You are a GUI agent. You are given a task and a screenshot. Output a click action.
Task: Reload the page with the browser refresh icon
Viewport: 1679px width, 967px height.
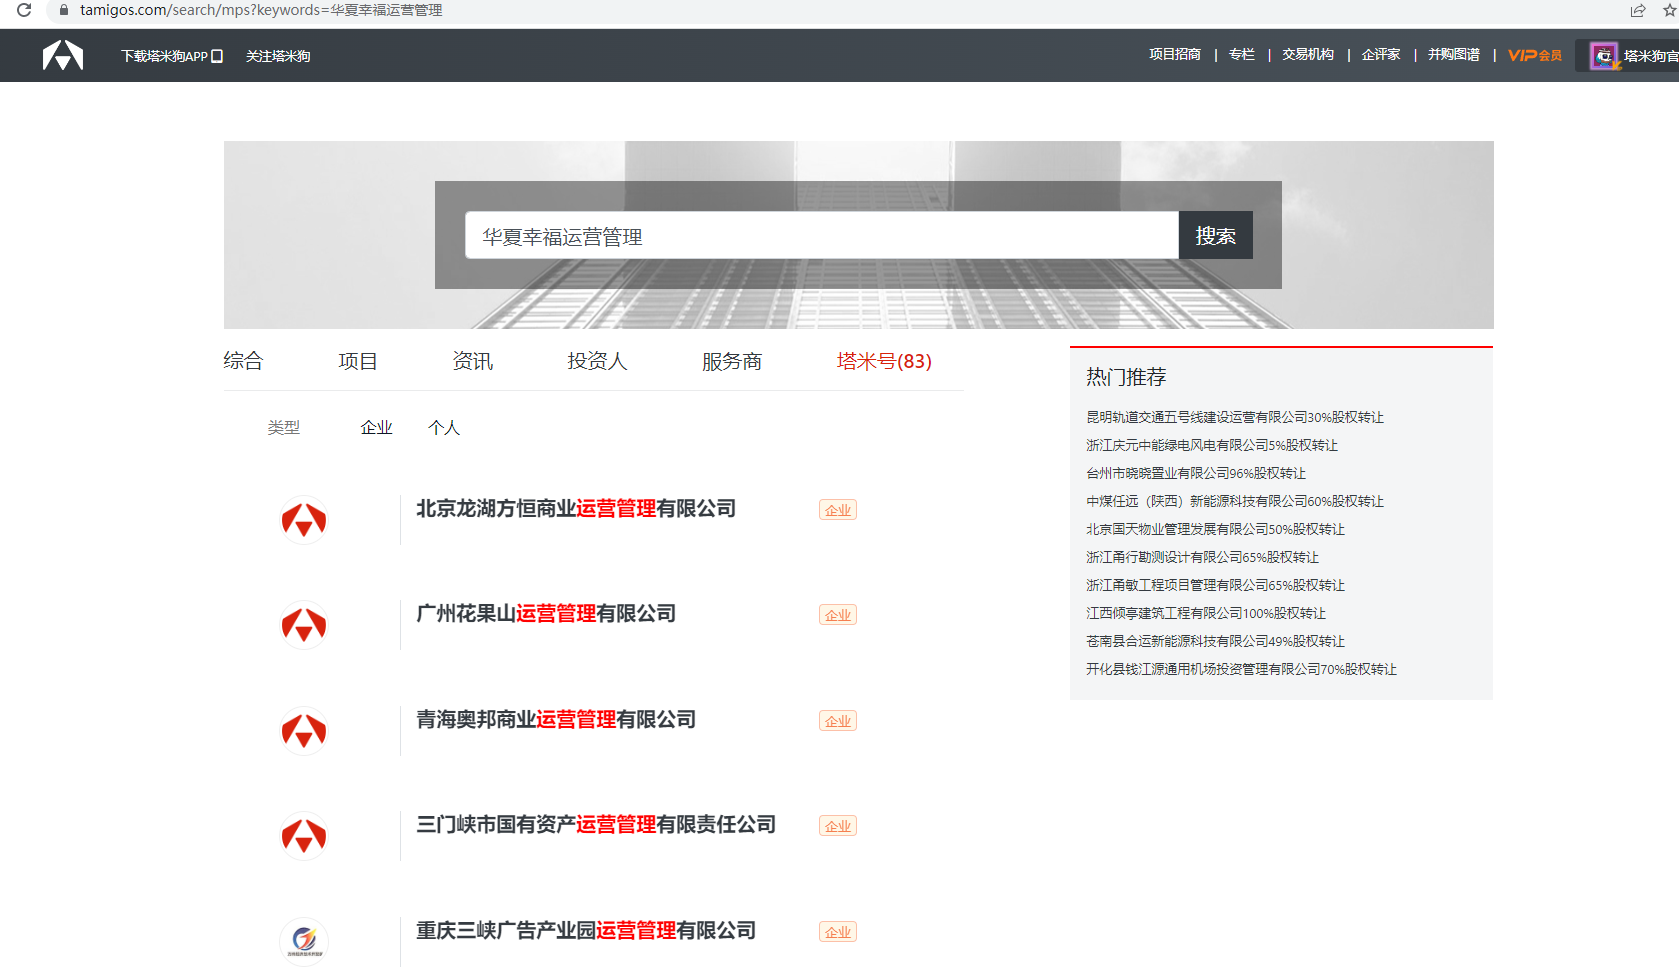(x=24, y=10)
